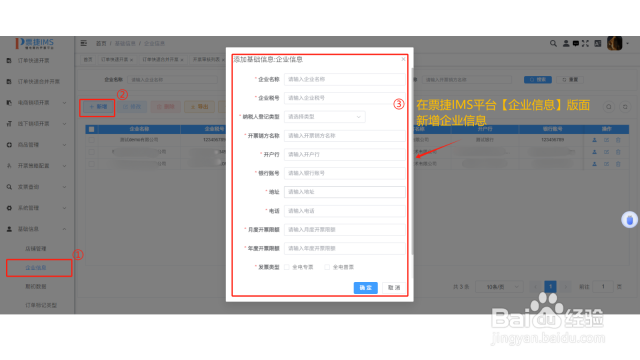640x360 pixels.
Task: Click the 年度开票限额 input field
Action: (x=344, y=248)
